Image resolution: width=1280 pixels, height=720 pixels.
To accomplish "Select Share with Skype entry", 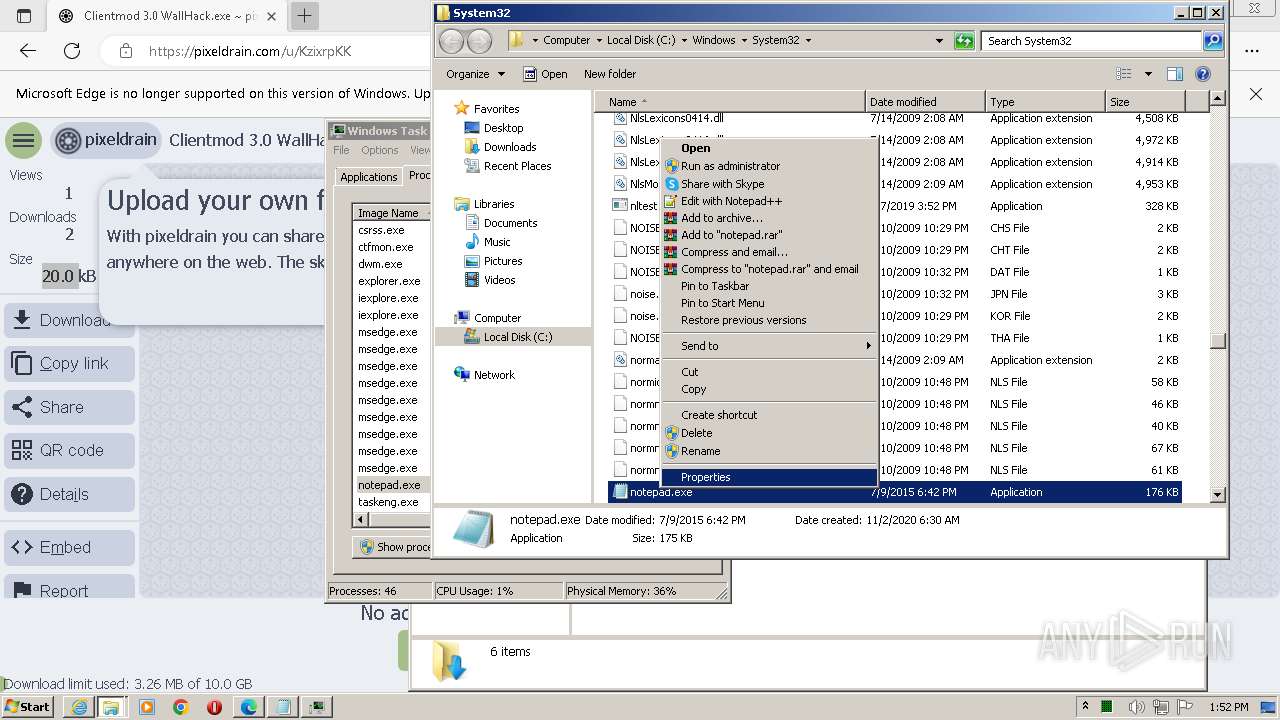I will tap(722, 184).
